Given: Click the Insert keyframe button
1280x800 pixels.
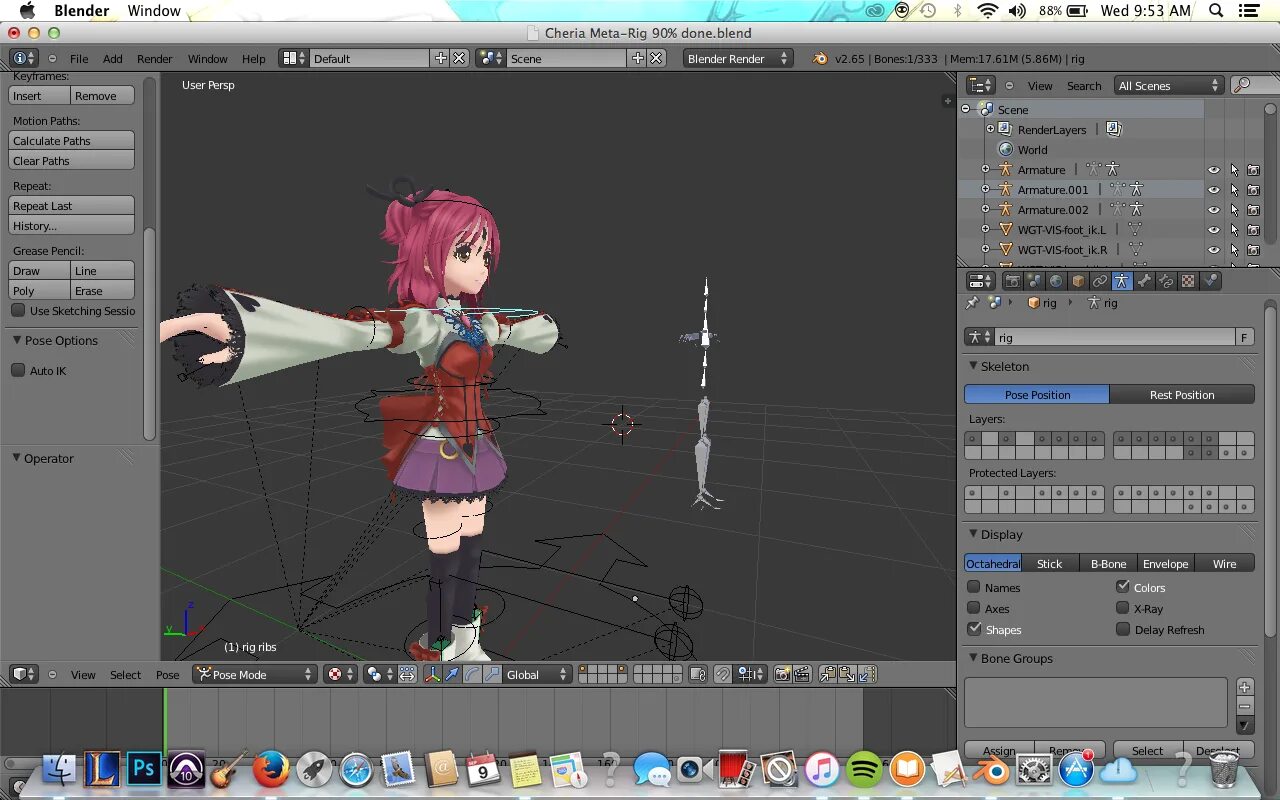Looking at the screenshot, I should (39, 96).
